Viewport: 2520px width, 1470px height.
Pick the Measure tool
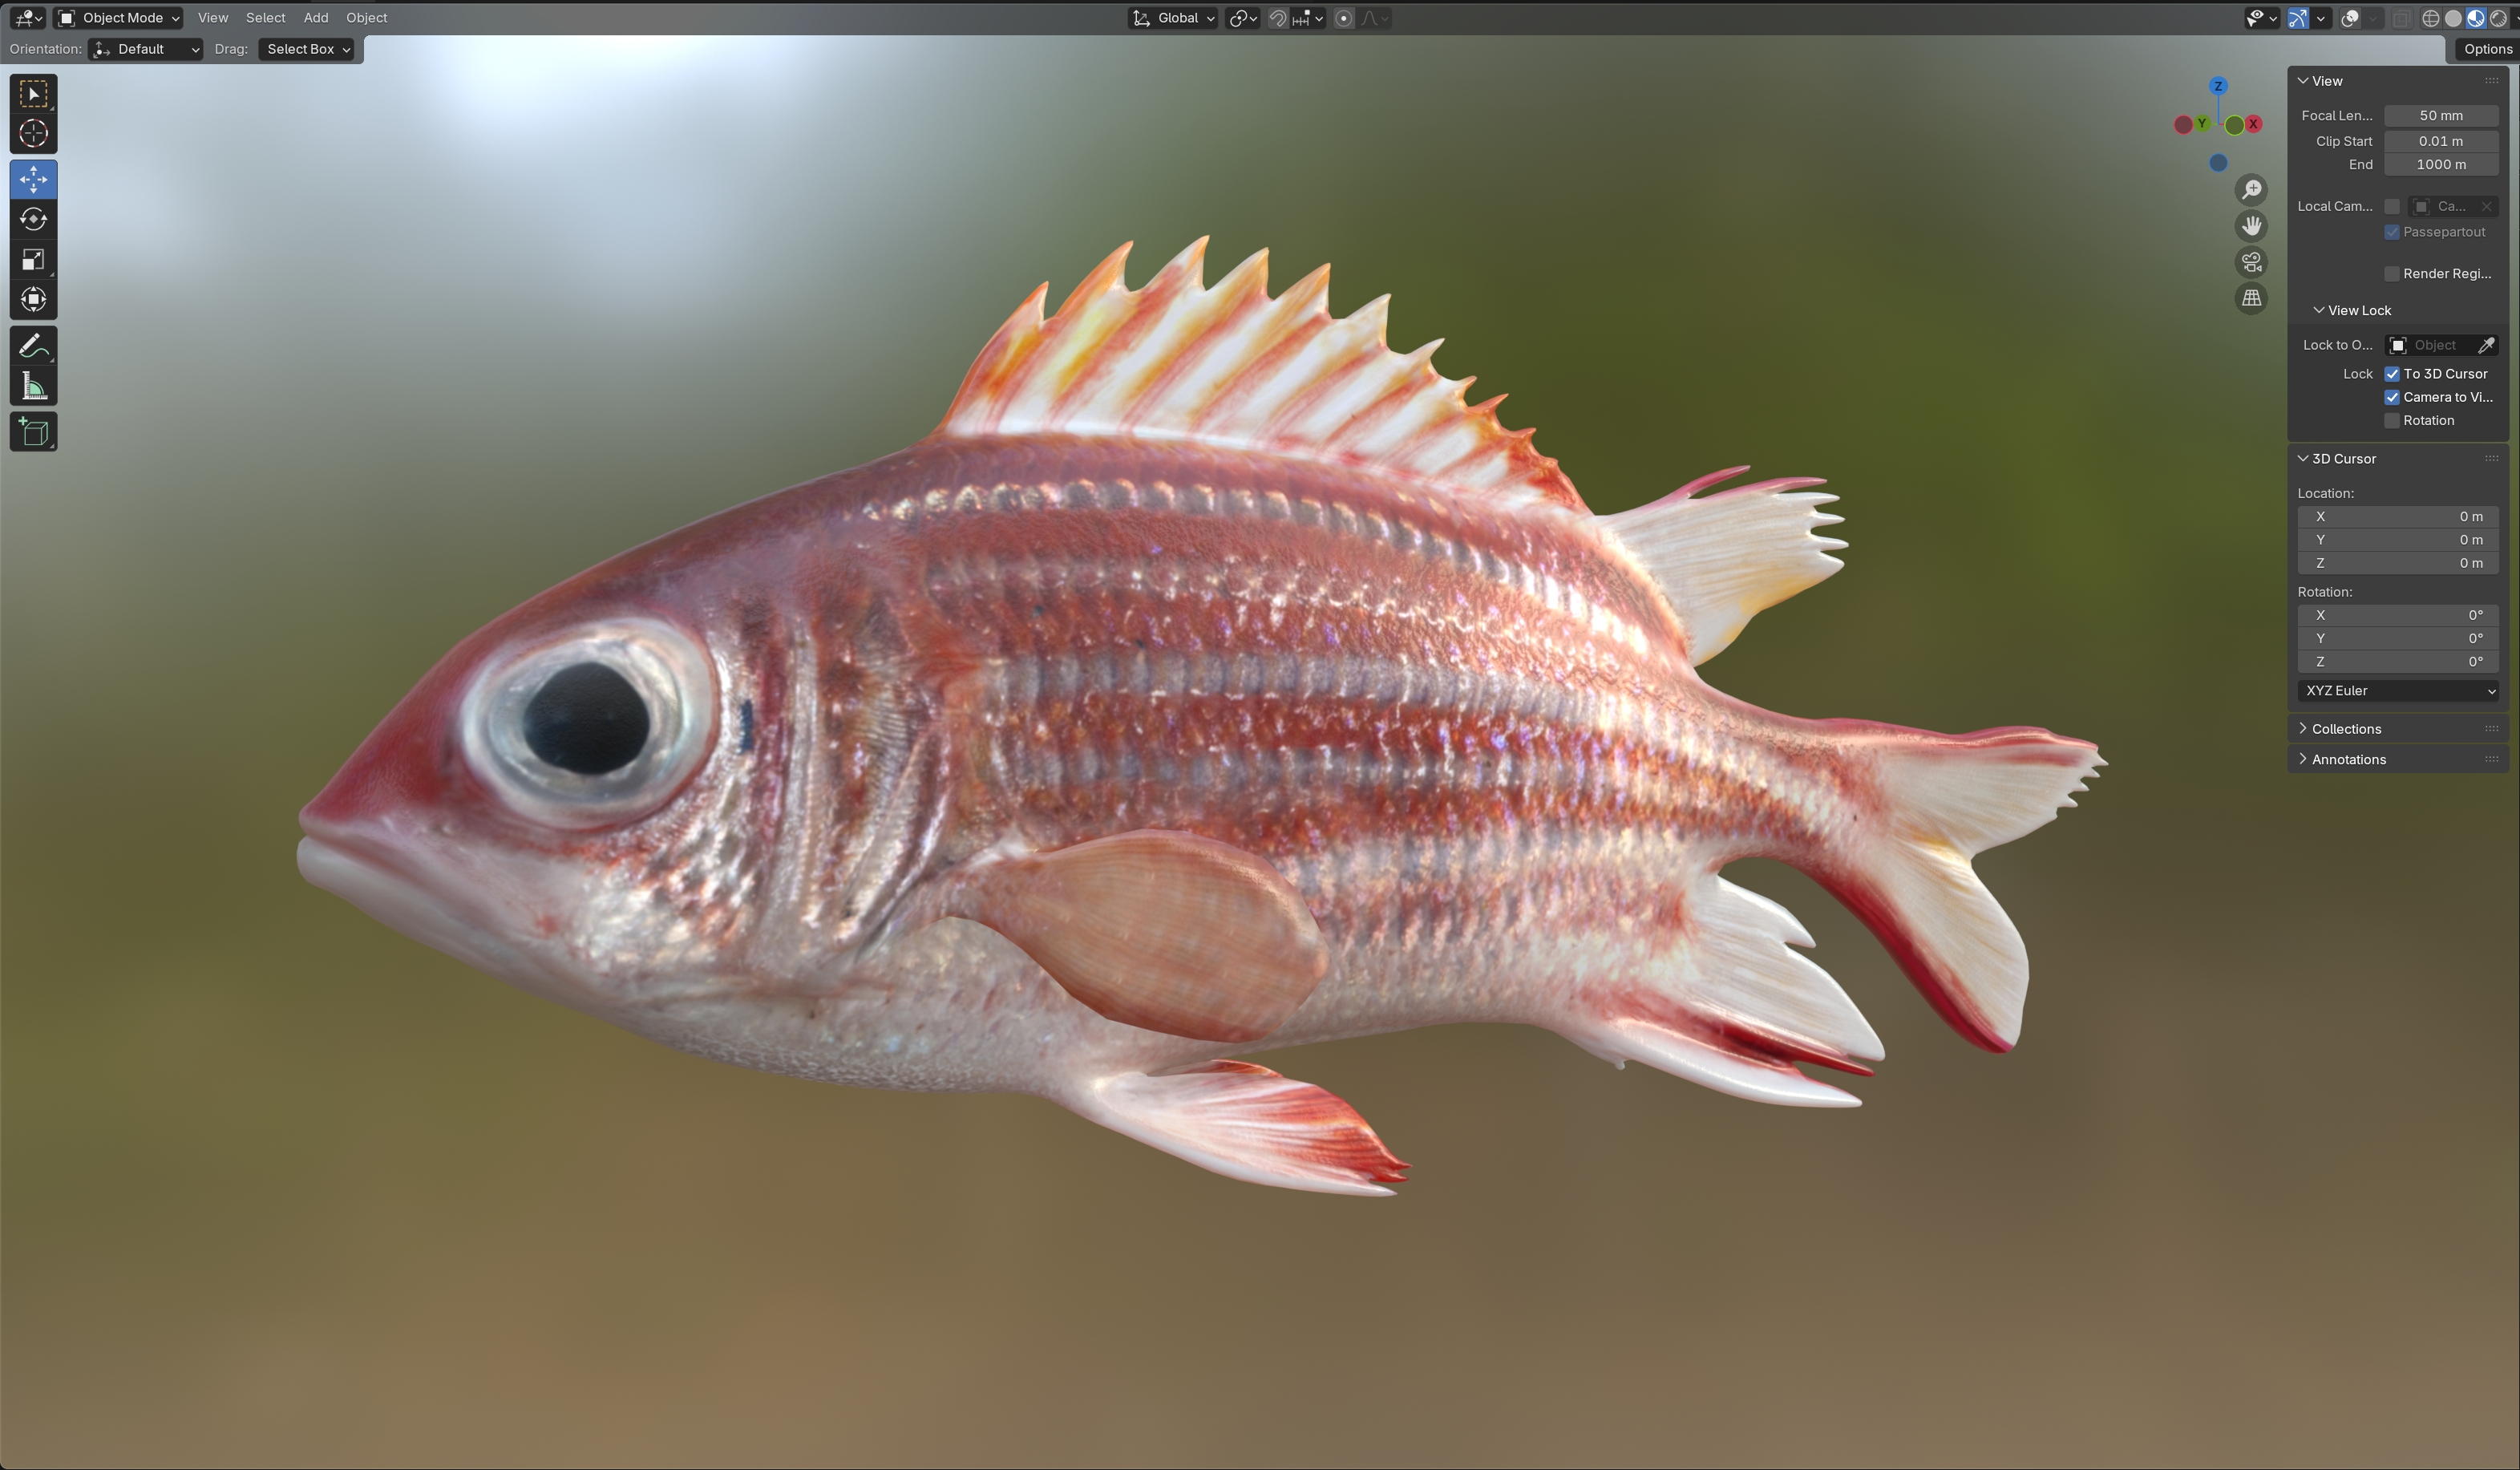pos(33,387)
